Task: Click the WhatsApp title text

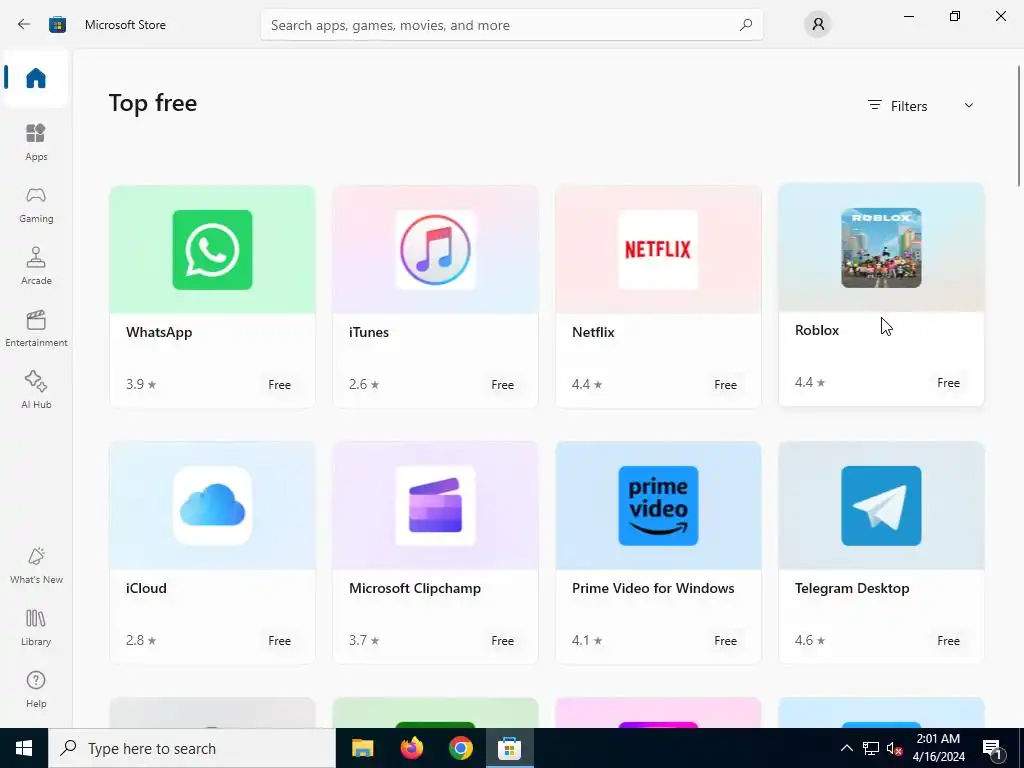Action: (159, 332)
